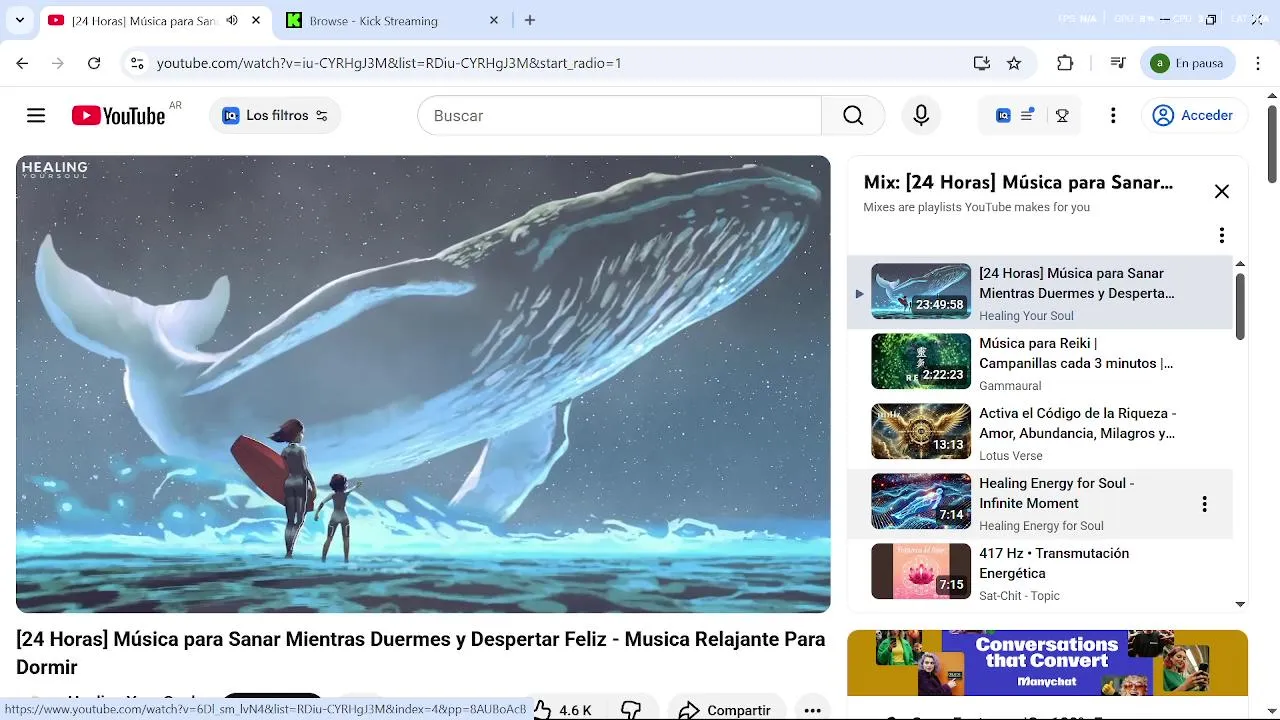Sign in with Acceder button
Viewport: 1280px width, 720px height.
(x=1194, y=116)
